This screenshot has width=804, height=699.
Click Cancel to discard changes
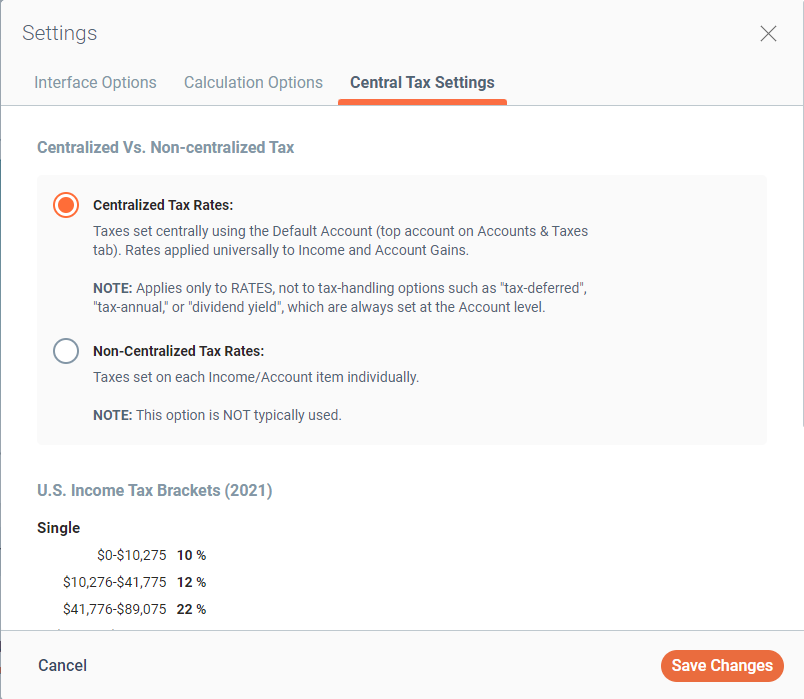[62, 665]
